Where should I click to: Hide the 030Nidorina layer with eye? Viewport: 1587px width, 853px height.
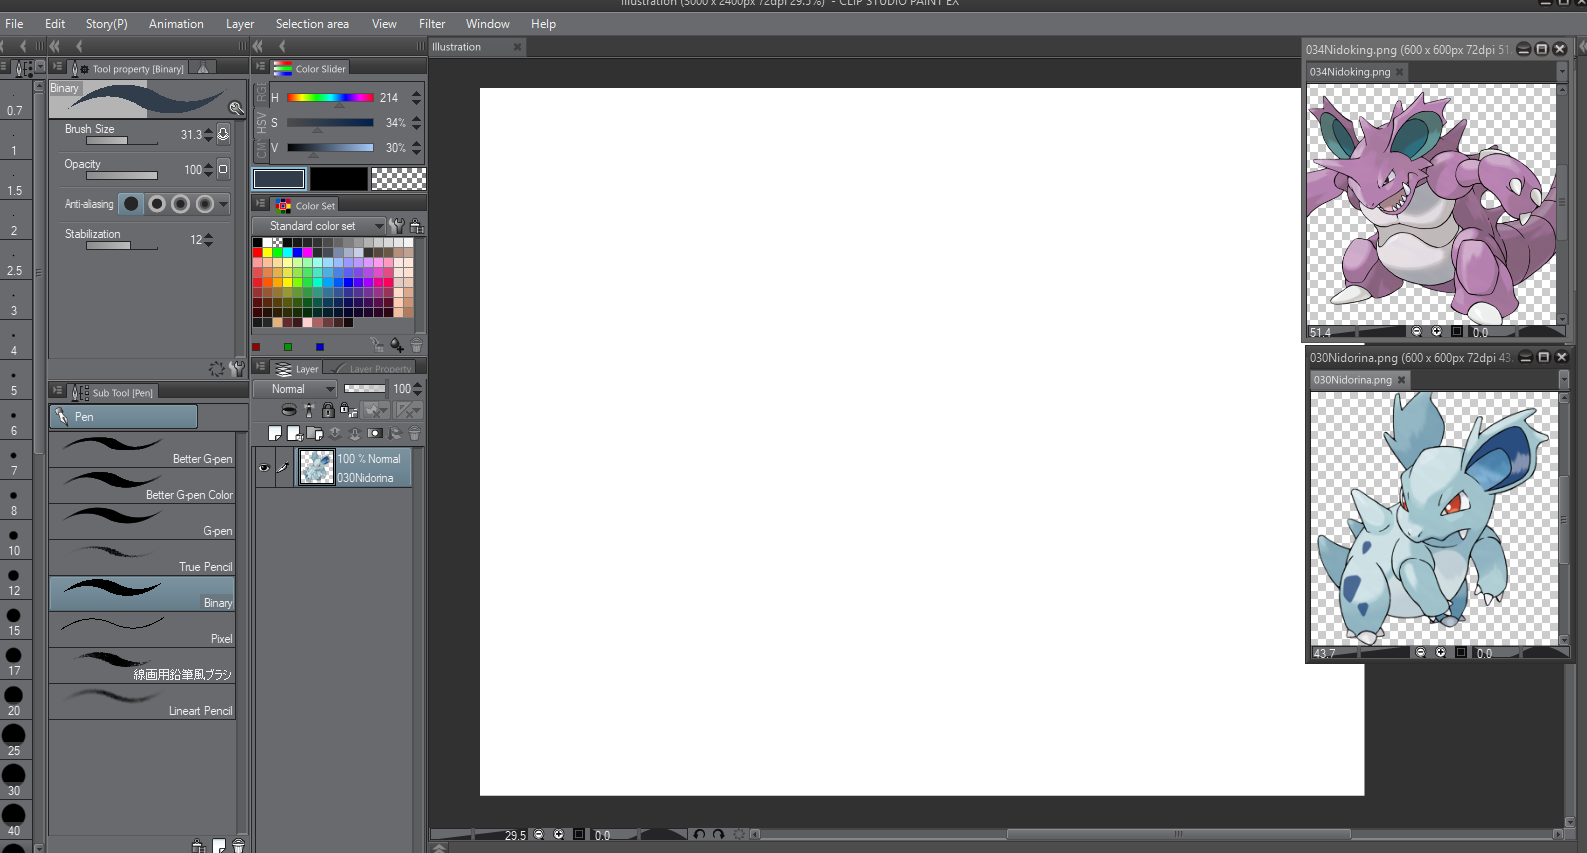click(264, 467)
